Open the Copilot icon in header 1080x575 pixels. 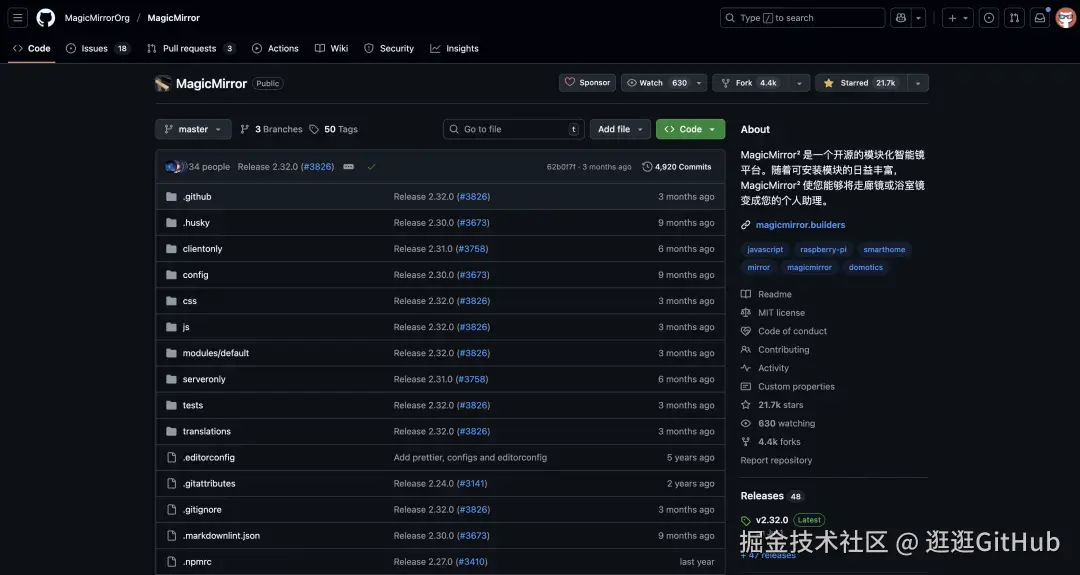point(900,18)
